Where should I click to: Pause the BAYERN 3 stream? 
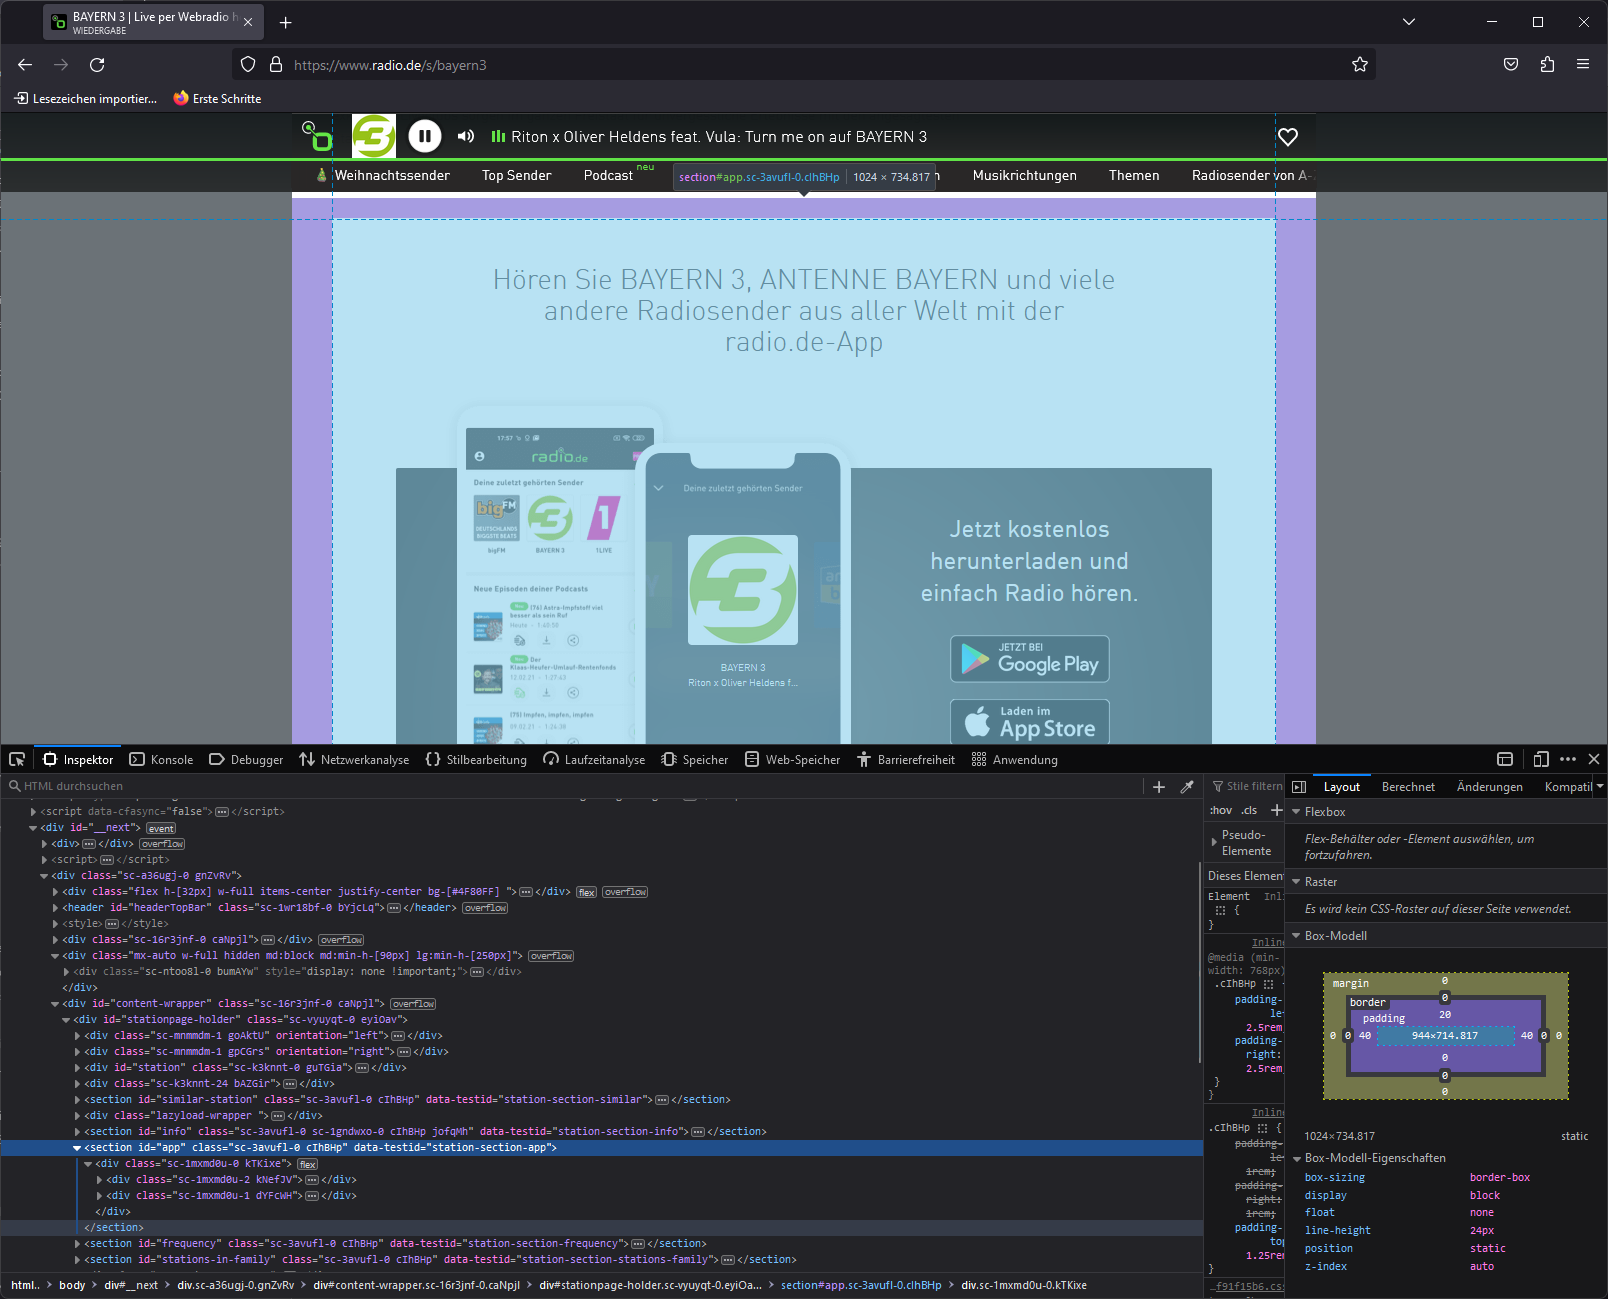pos(424,136)
